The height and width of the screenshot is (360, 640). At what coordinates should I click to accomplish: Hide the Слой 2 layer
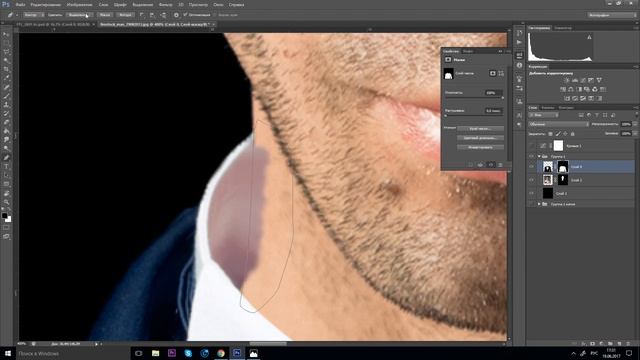531,193
